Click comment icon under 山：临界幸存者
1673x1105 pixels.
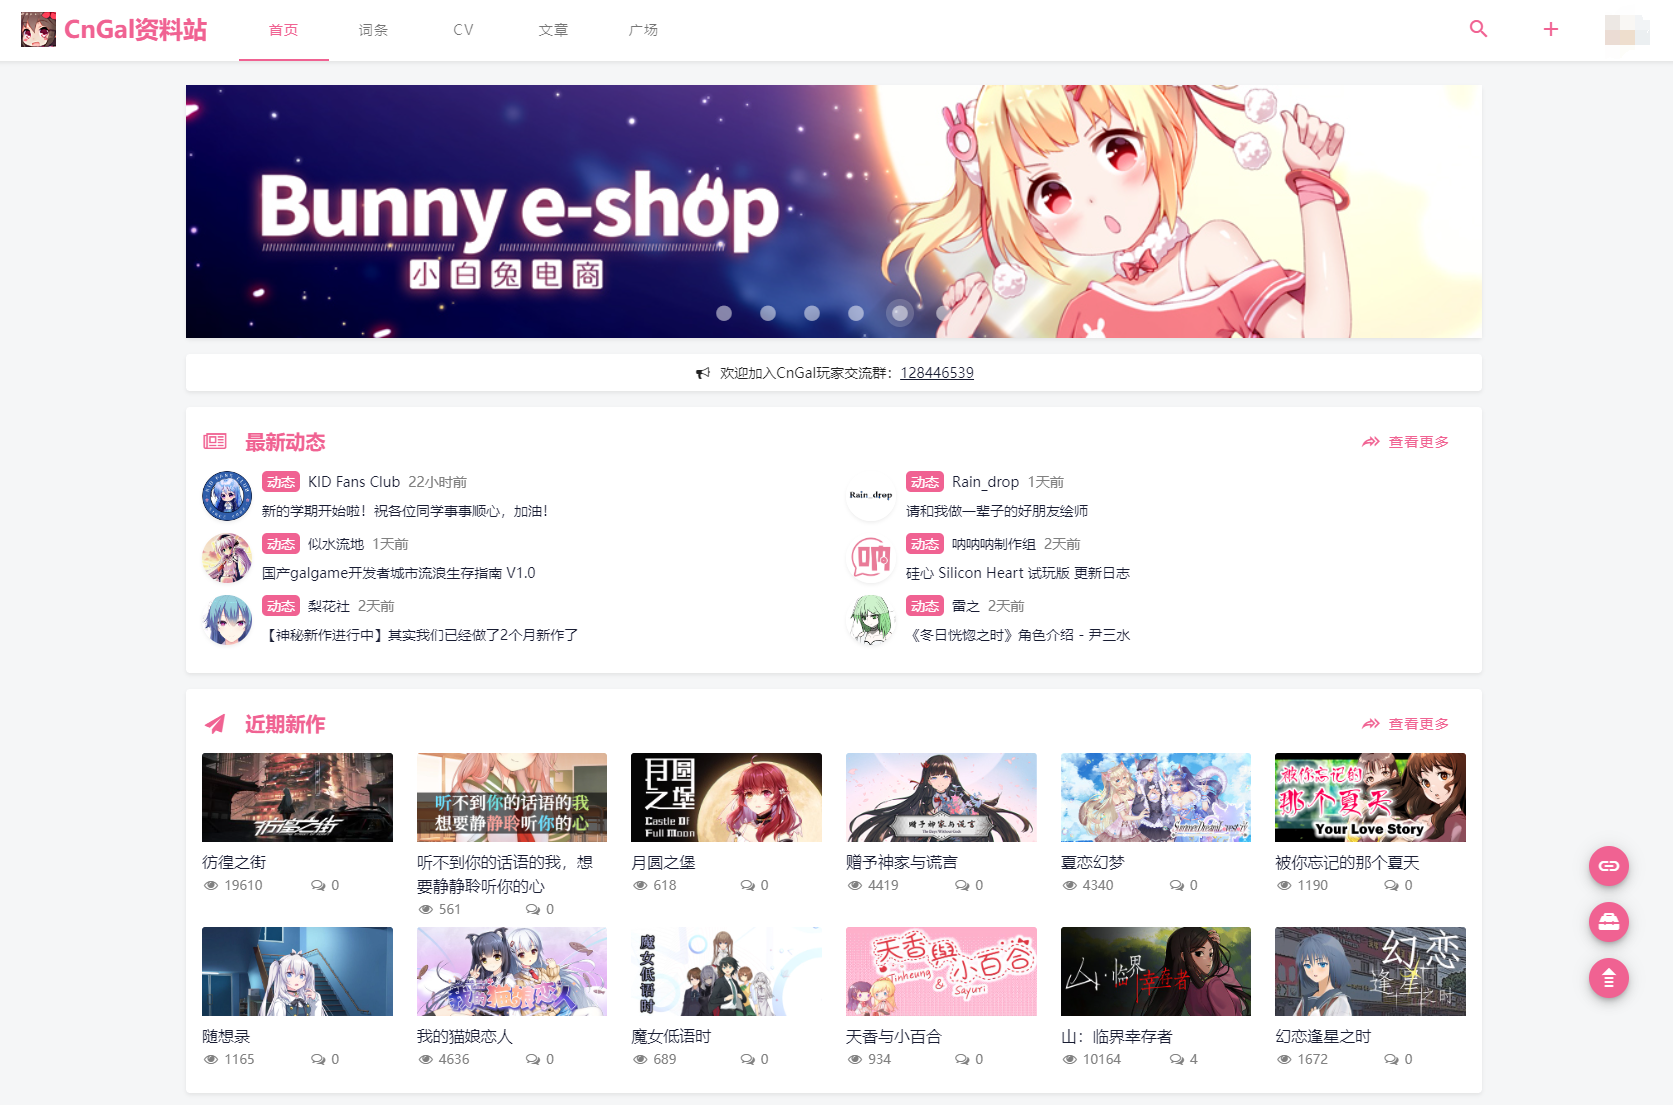tap(1177, 1059)
